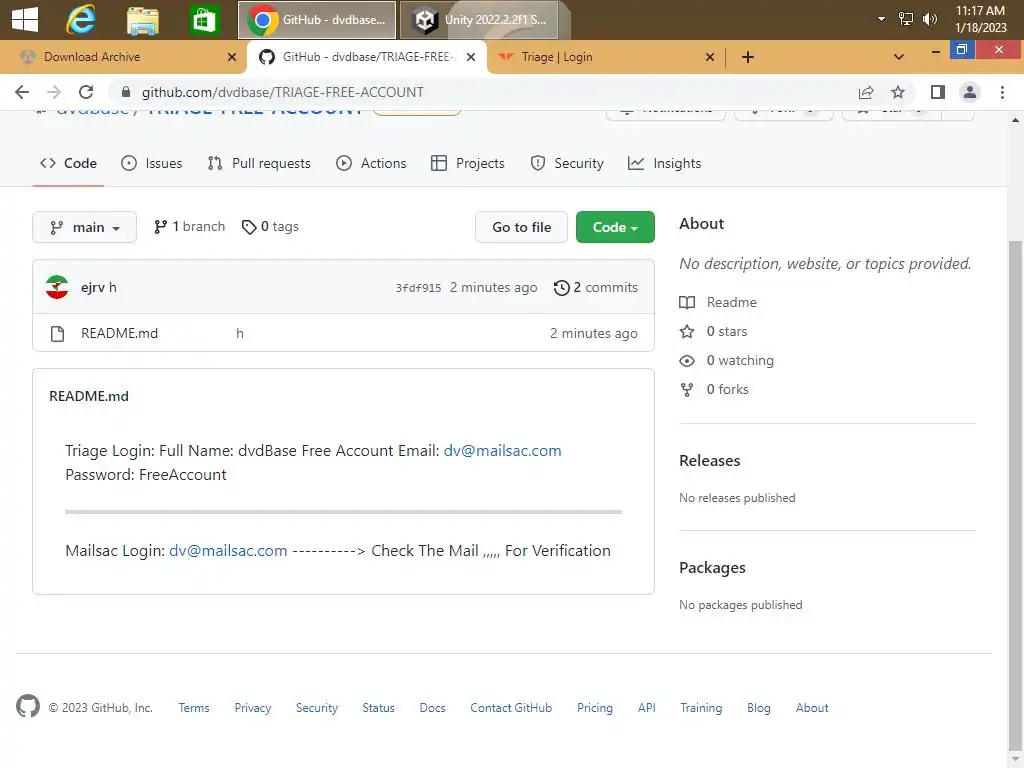This screenshot has width=1024, height=768.
Task: Open the Chrome profile avatar
Action: (x=970, y=92)
